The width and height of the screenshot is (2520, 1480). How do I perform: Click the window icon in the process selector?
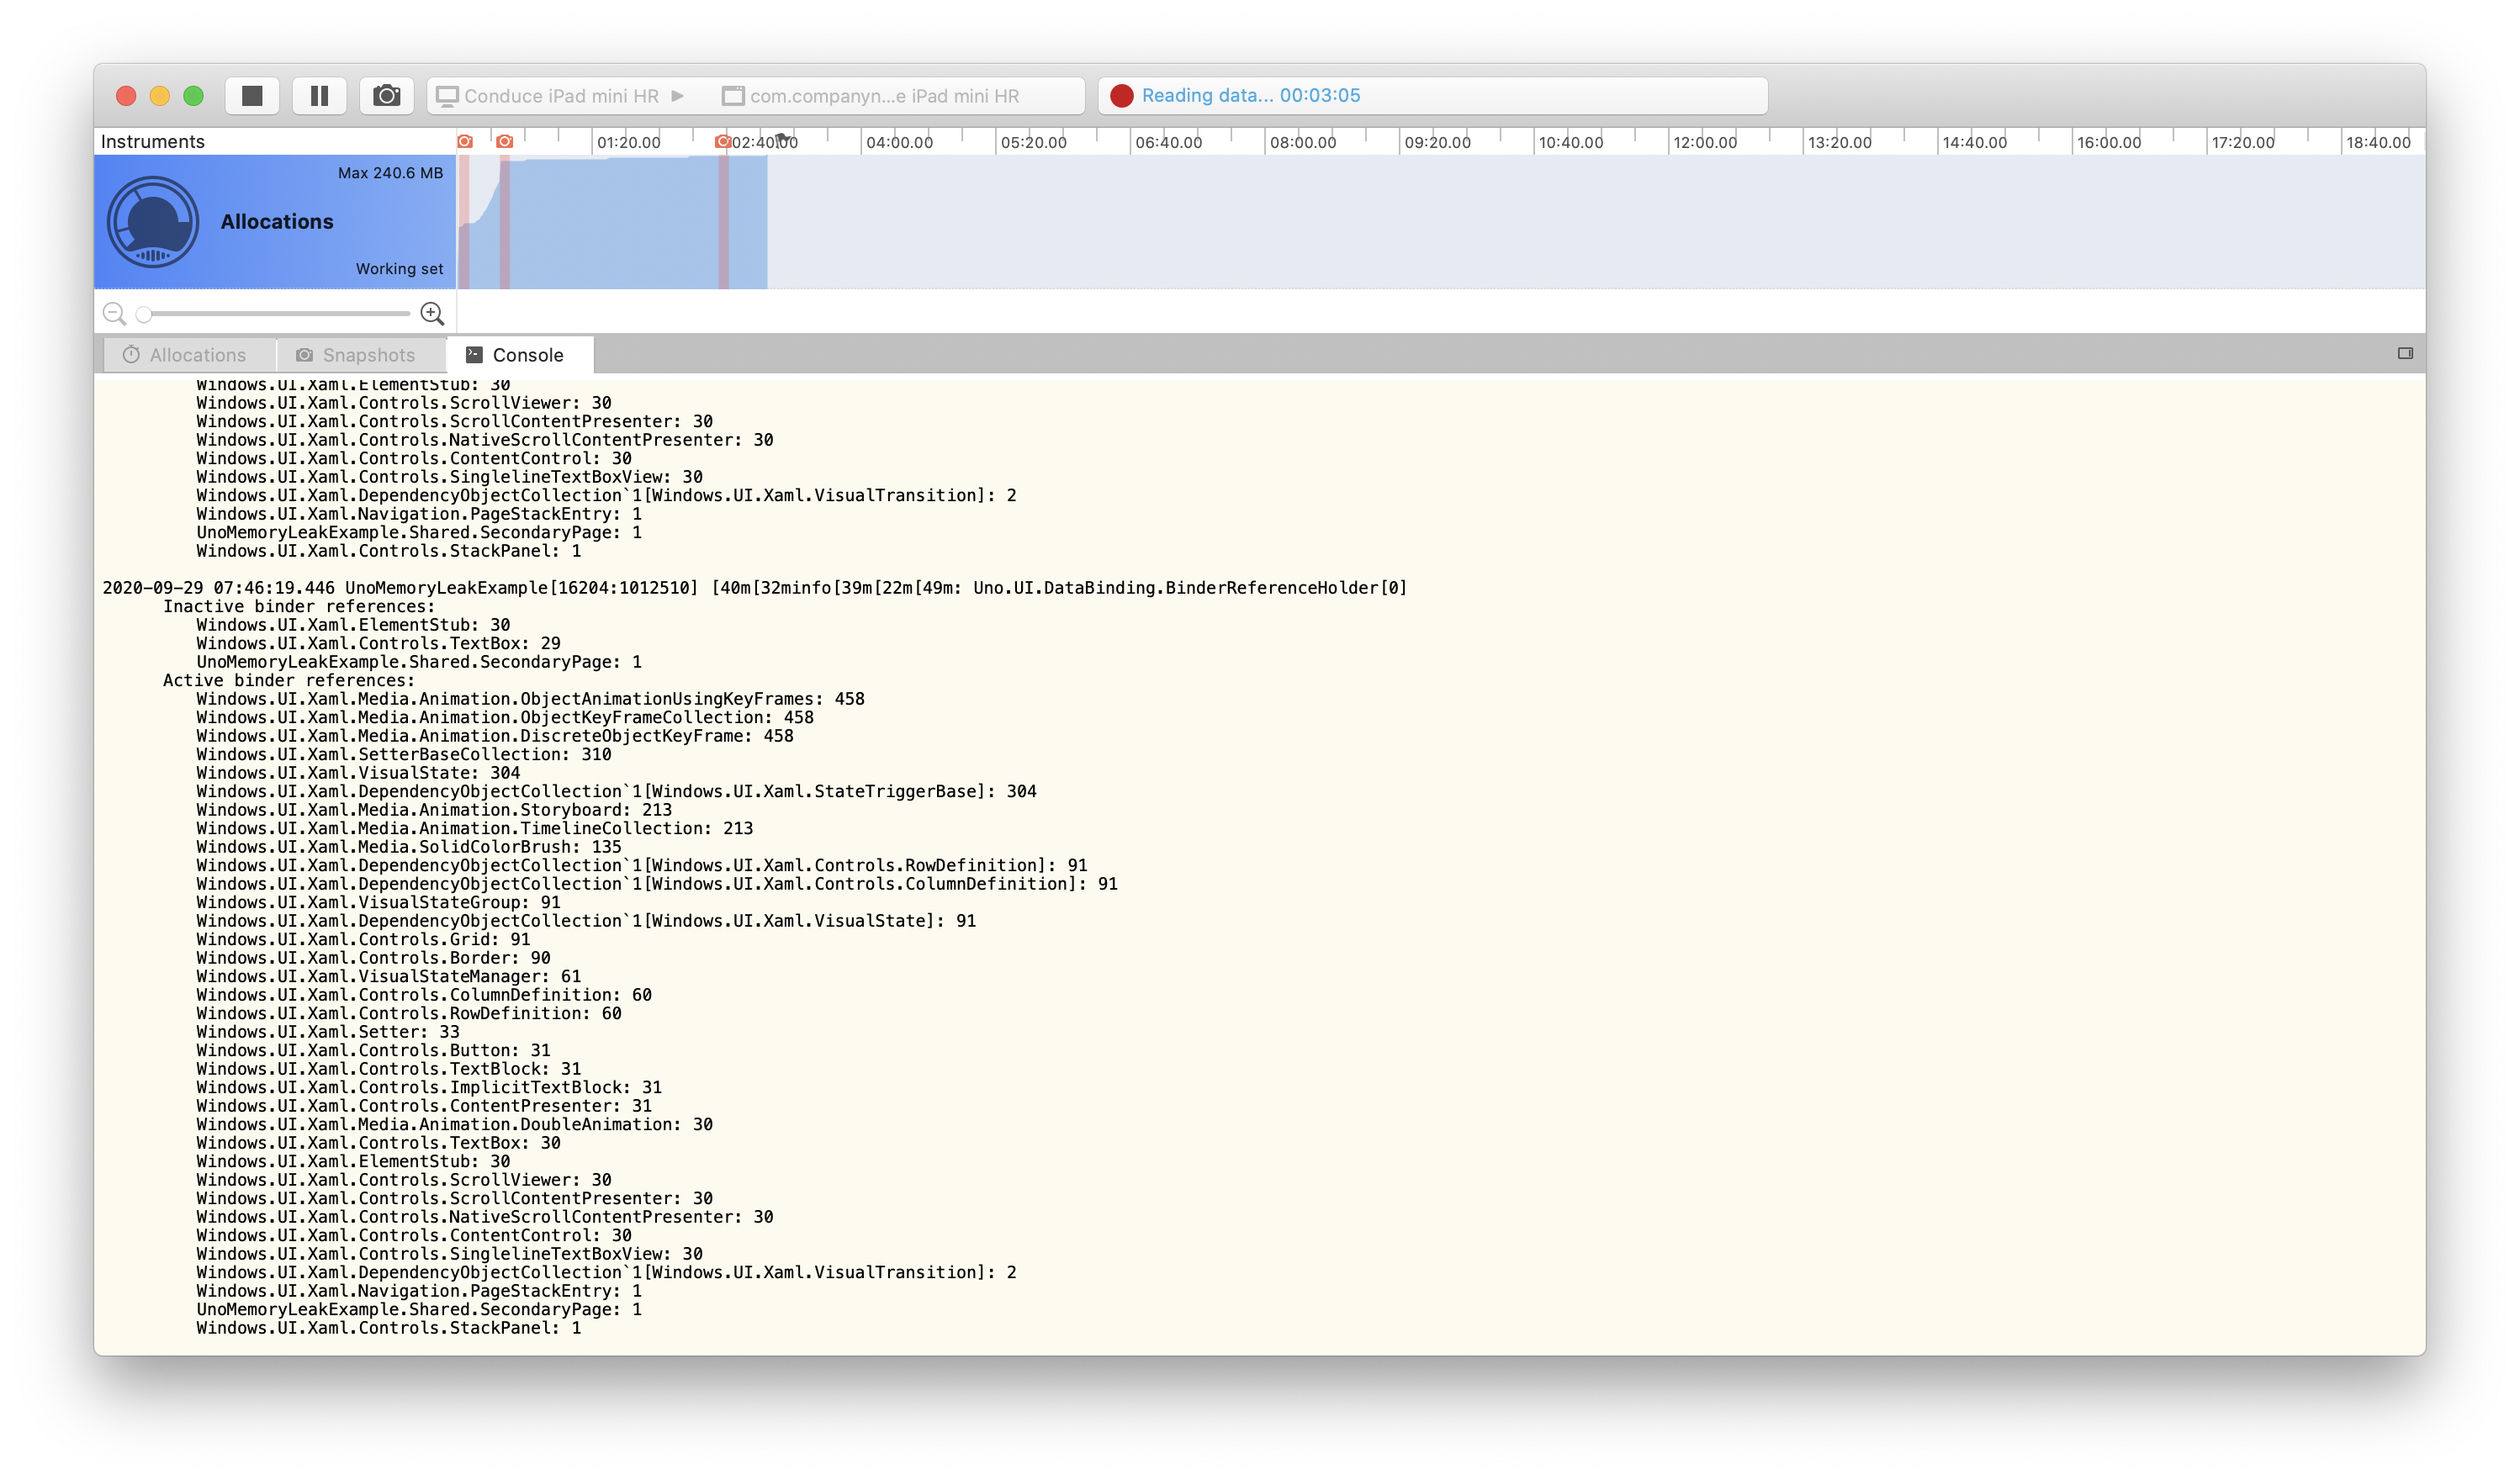tap(733, 96)
